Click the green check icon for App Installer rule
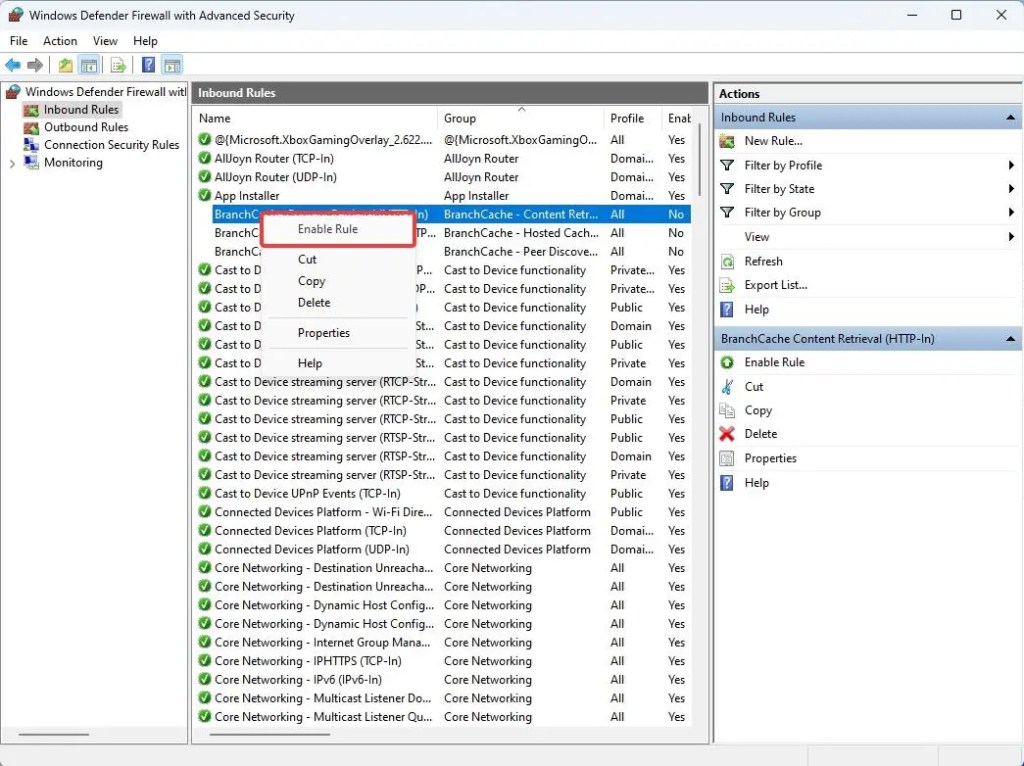 204,195
